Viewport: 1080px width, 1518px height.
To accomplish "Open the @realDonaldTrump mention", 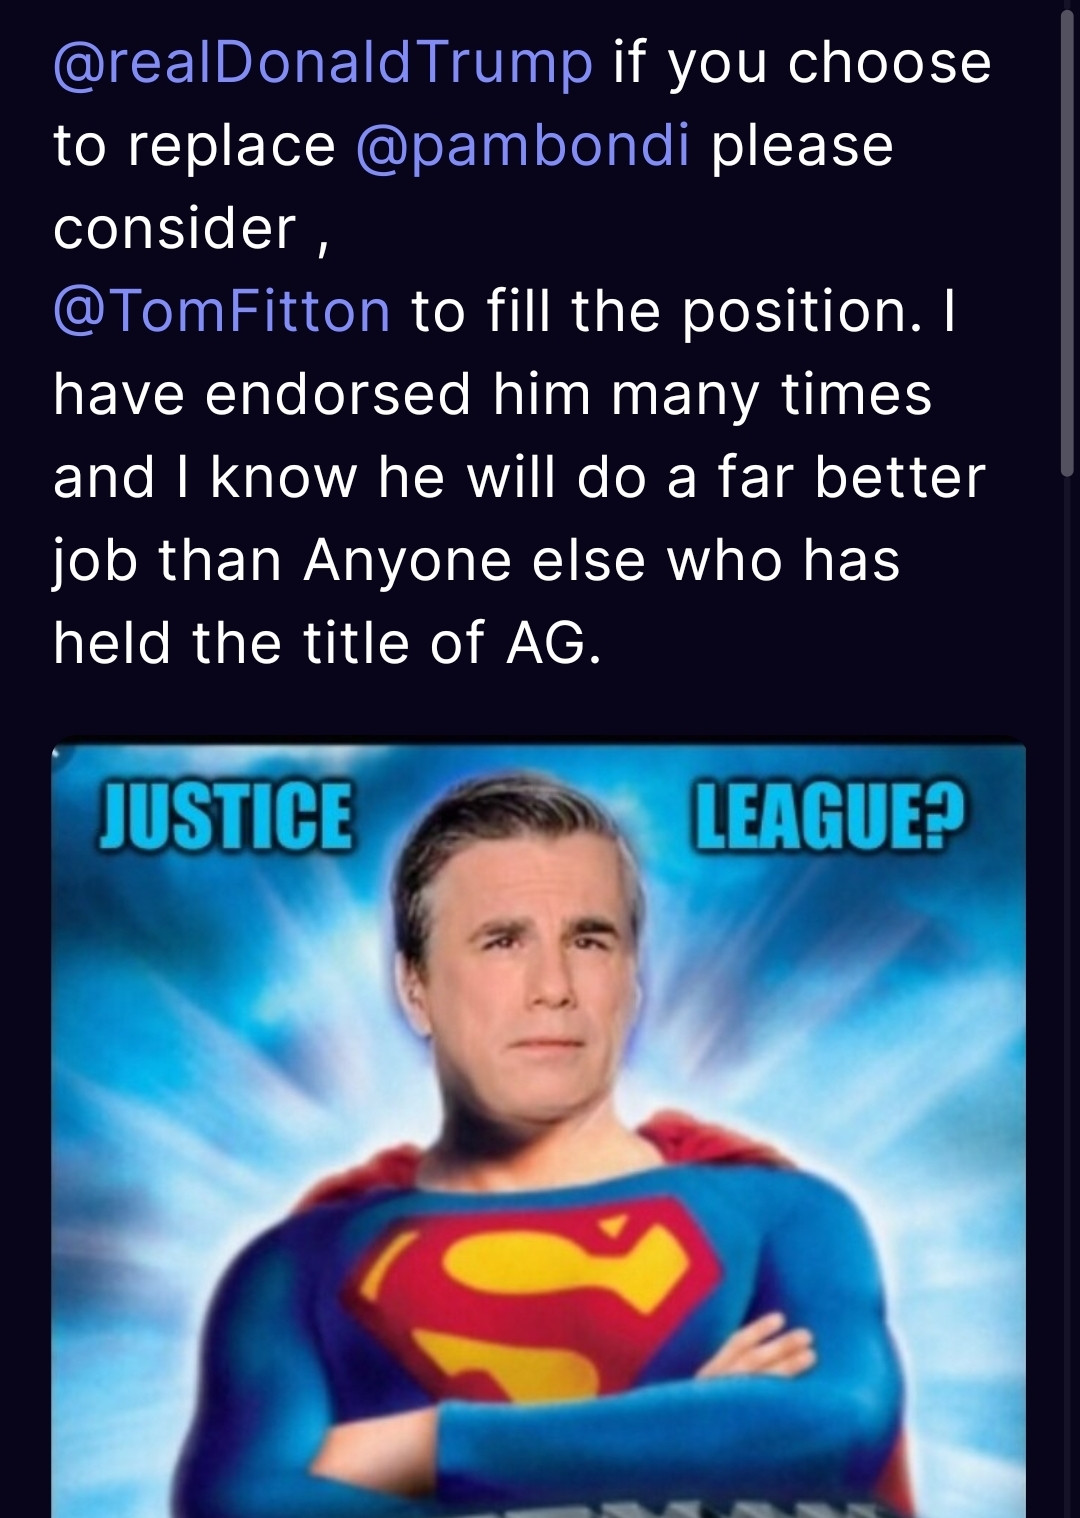I will (x=322, y=63).
